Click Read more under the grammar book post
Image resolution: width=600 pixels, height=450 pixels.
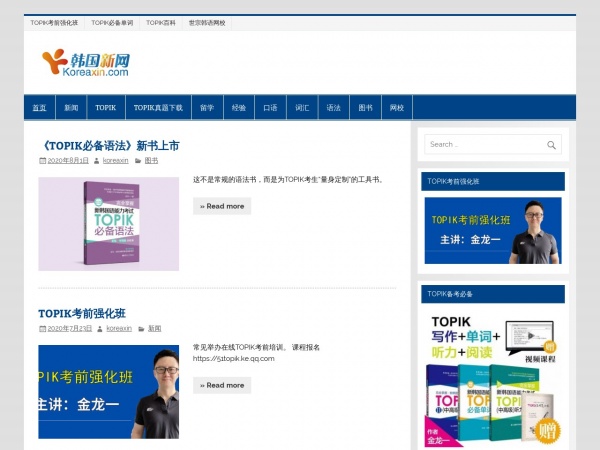click(x=222, y=206)
